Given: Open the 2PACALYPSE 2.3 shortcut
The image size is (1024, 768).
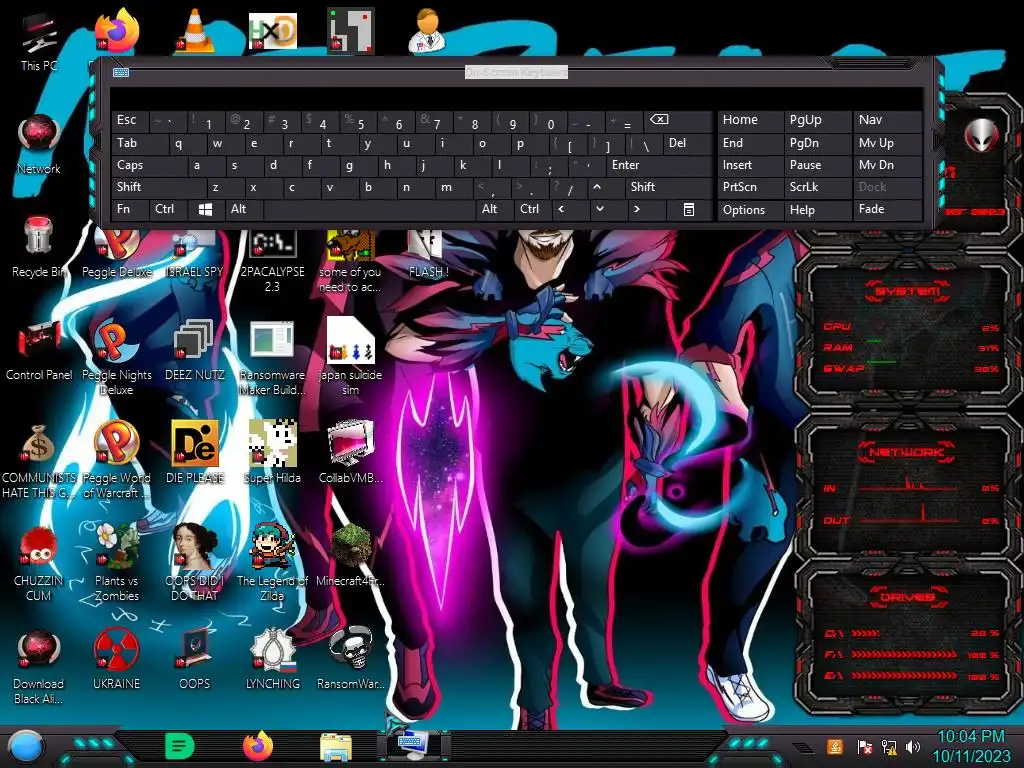Looking at the screenshot, I should coord(272,261).
